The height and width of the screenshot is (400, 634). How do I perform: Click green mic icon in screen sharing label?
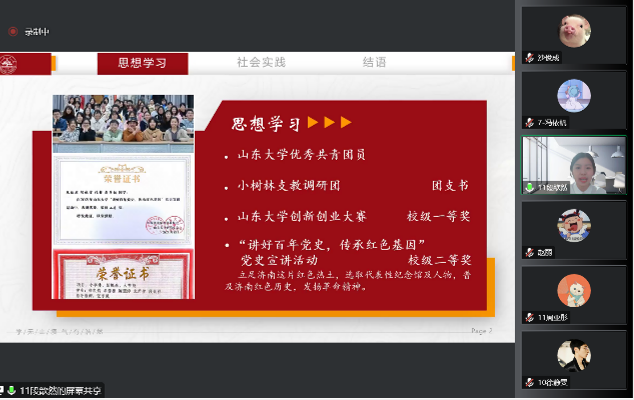(x=12, y=390)
